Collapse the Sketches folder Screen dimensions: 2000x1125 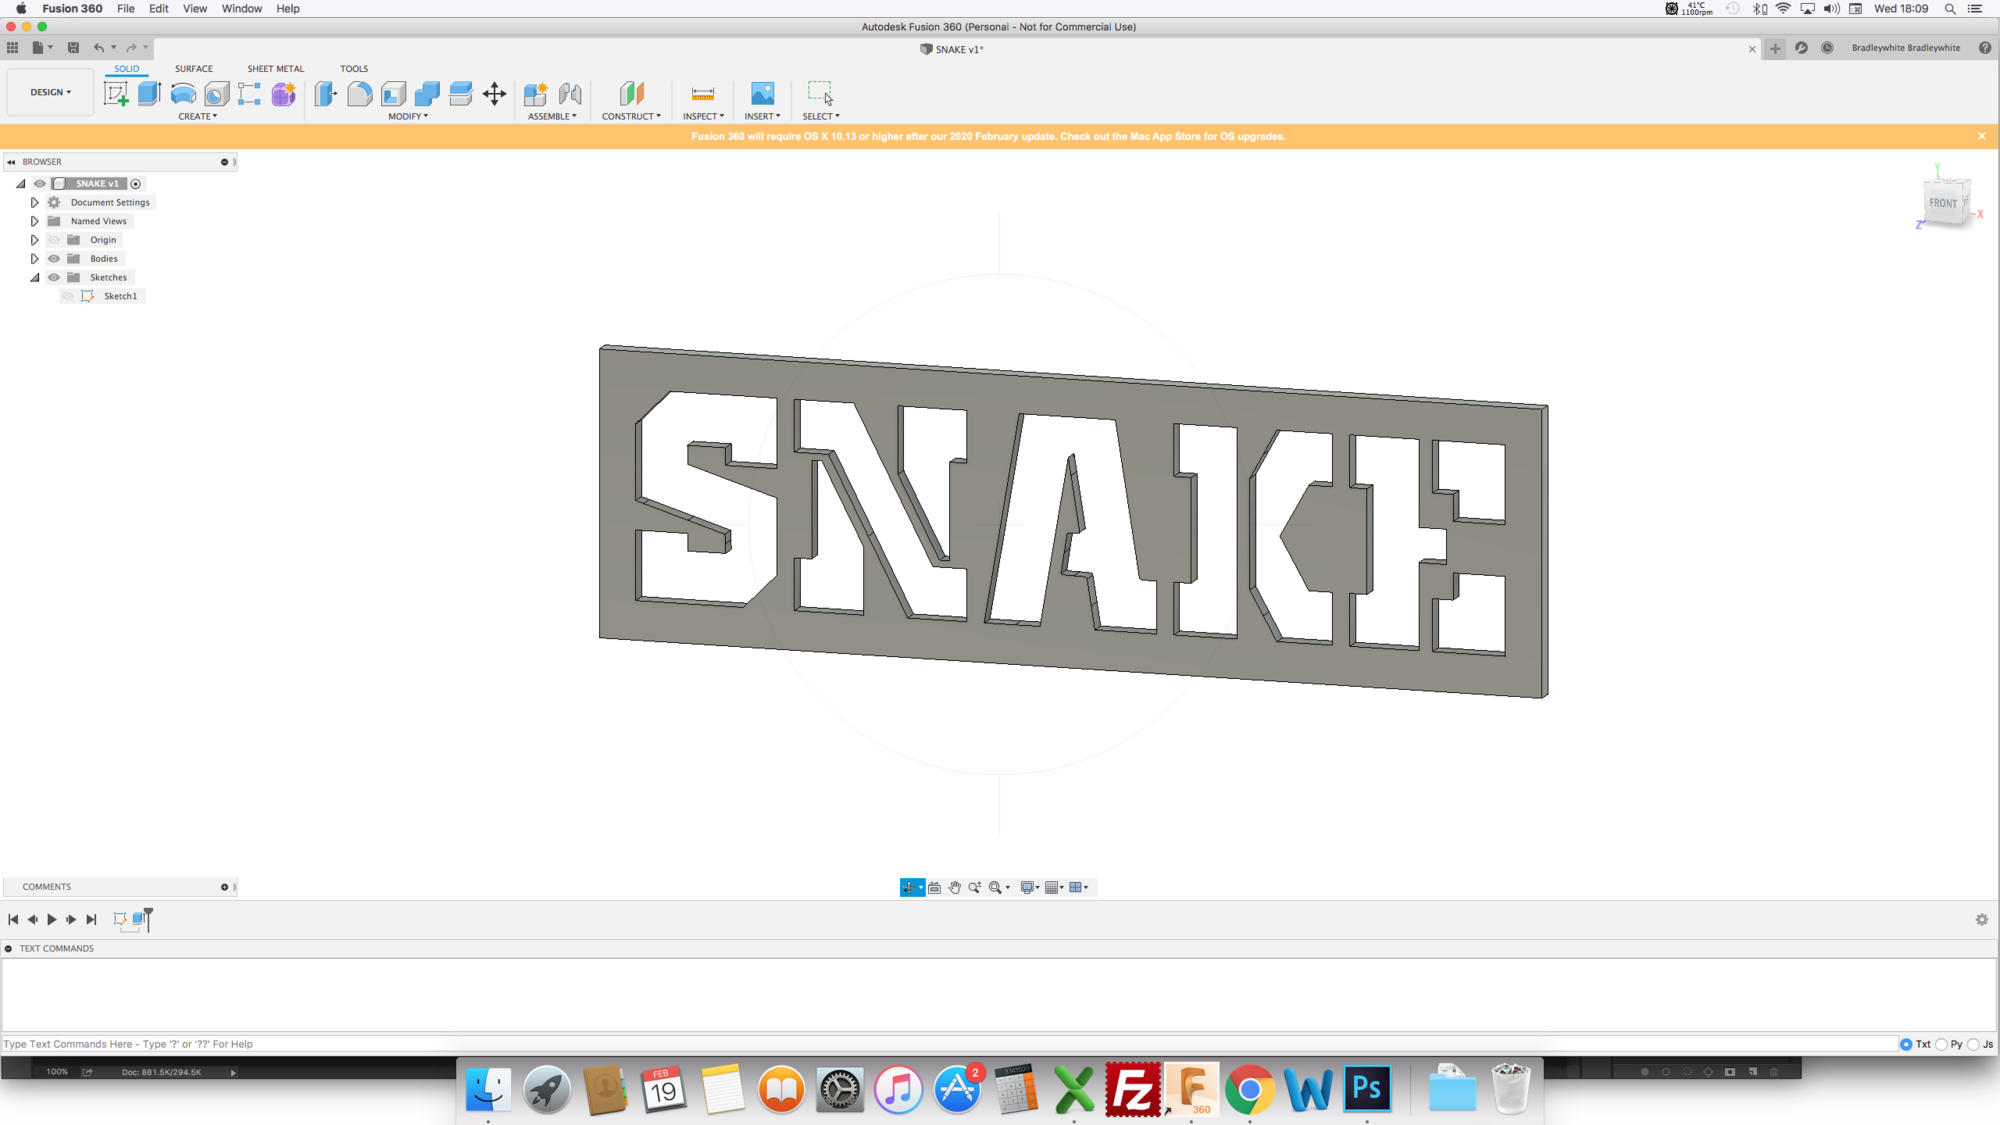click(x=34, y=278)
